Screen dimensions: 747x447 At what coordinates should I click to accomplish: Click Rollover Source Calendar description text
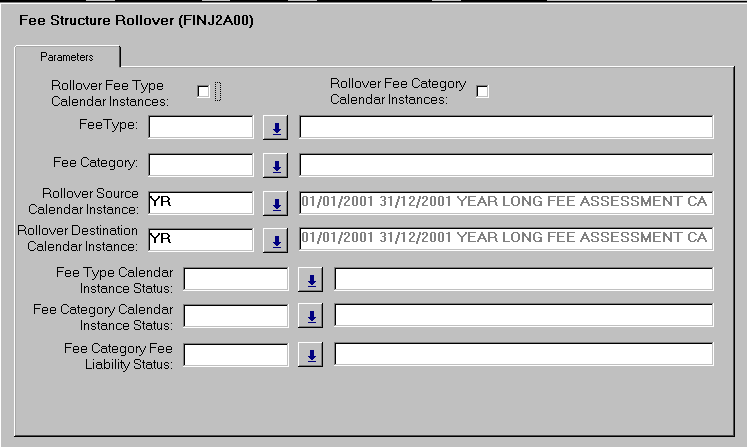(x=506, y=202)
